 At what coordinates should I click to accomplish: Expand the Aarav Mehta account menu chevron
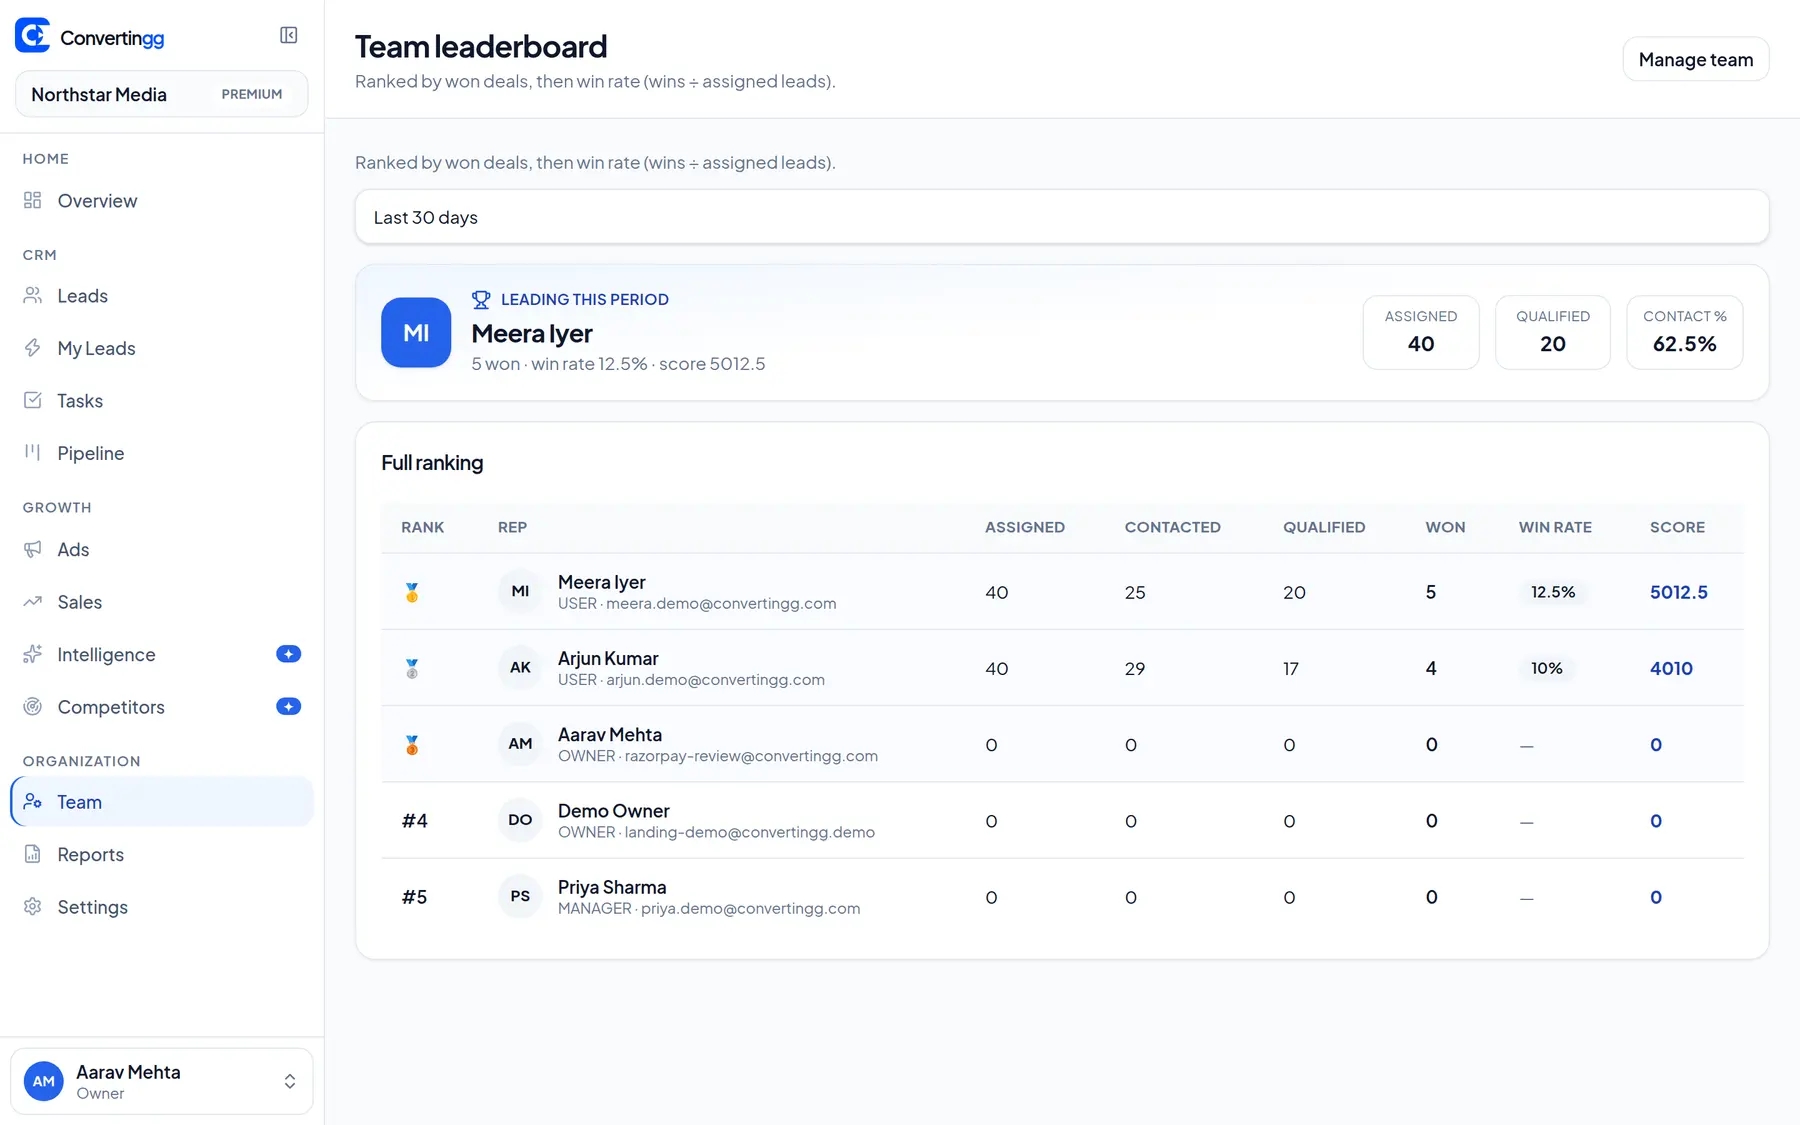tap(290, 1081)
